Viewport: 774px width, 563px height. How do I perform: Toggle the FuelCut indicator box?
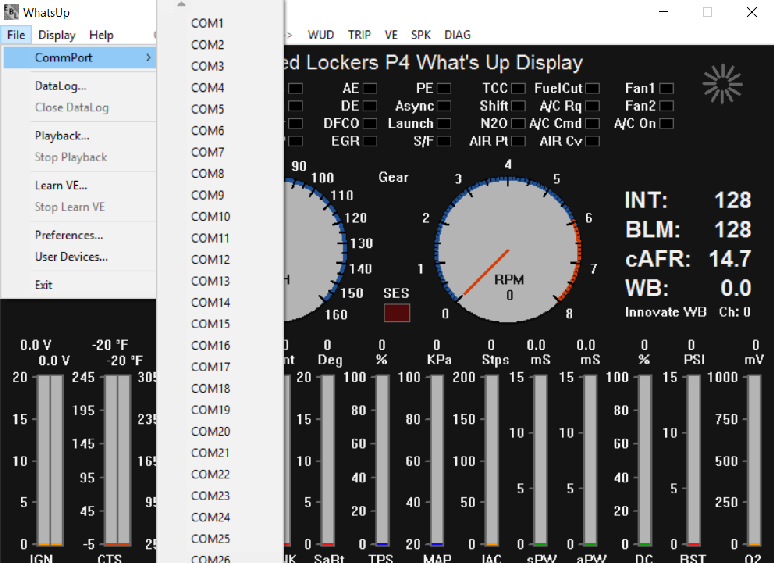[x=592, y=89]
